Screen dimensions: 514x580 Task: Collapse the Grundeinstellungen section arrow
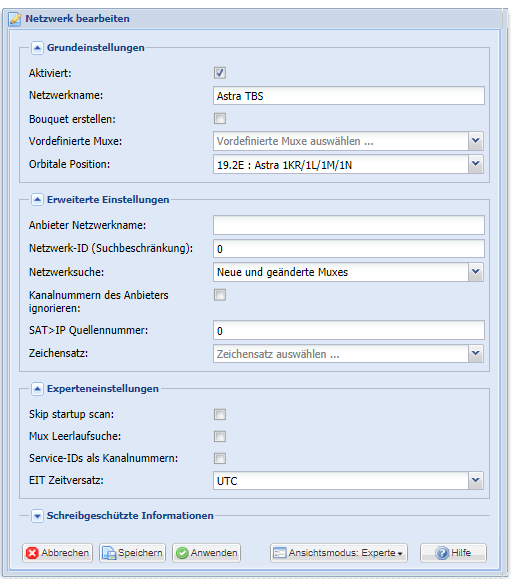37,48
